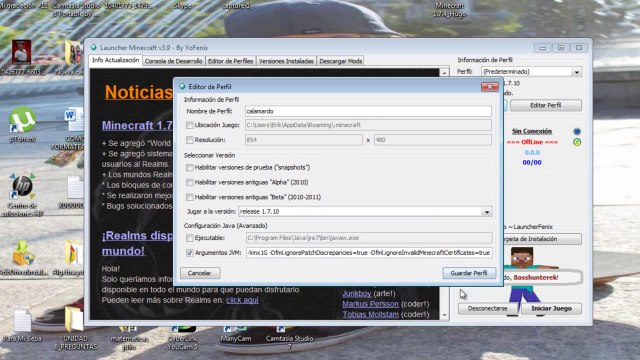
Task: Click the Cancelar button
Action: click(x=200, y=273)
